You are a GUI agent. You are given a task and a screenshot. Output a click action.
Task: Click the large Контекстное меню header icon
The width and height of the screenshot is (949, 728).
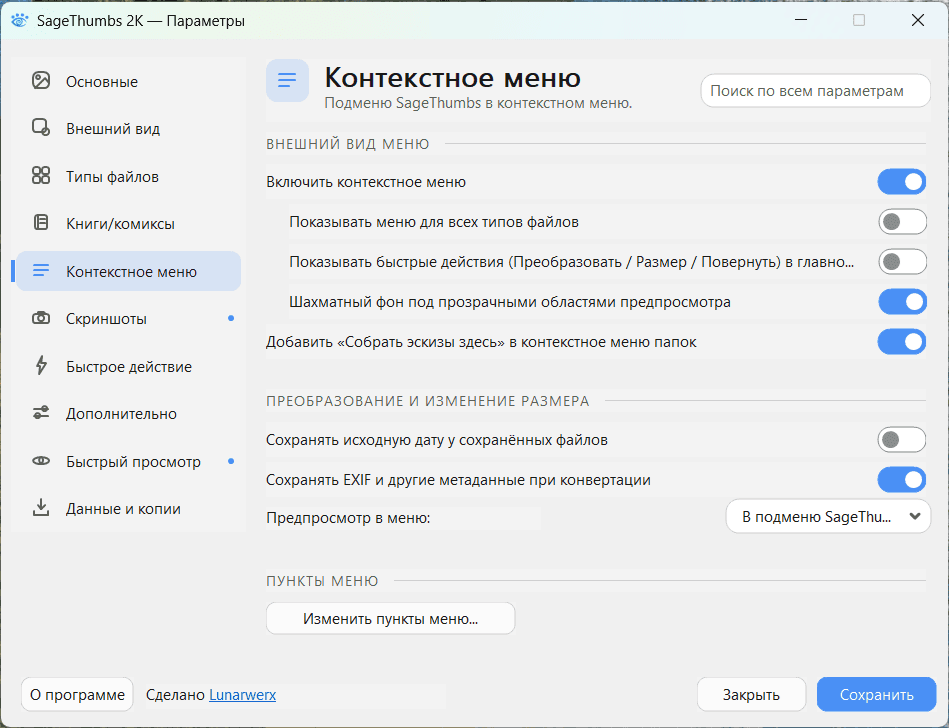click(287, 80)
